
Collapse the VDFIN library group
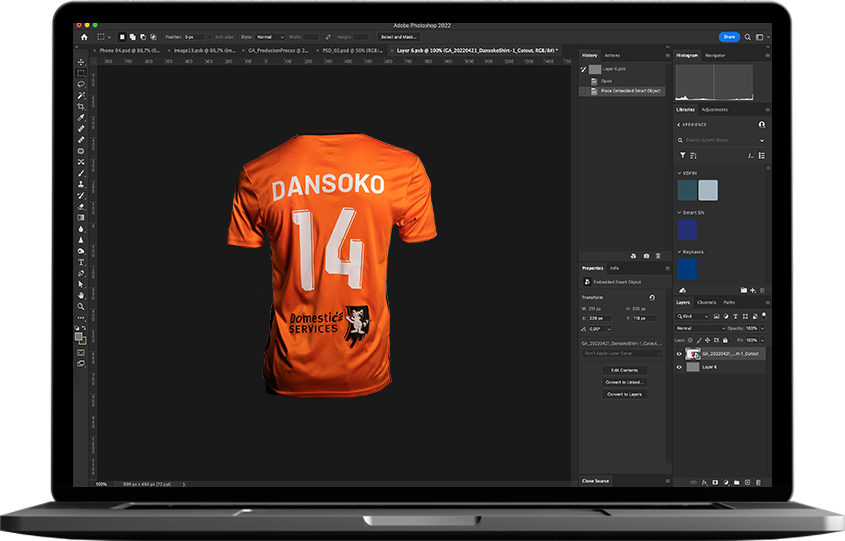[x=679, y=173]
